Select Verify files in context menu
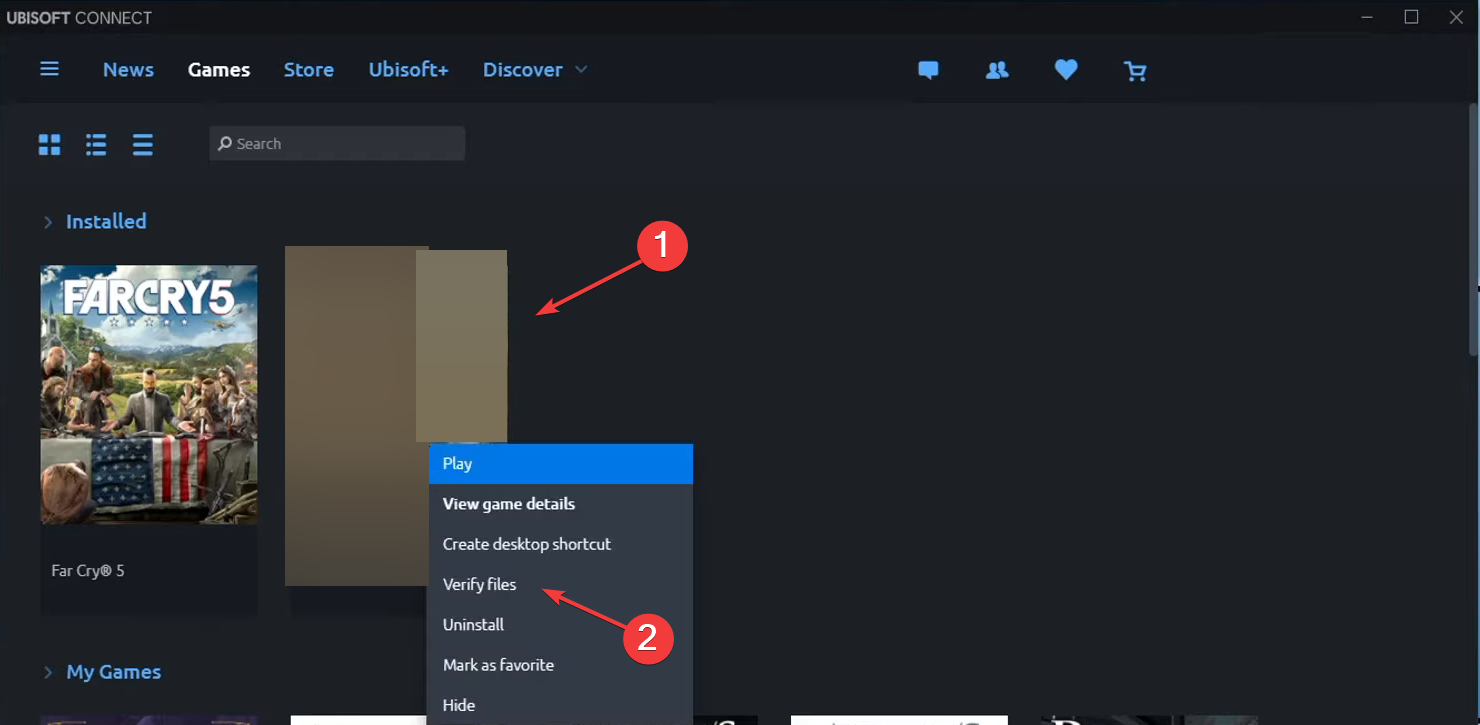1480x725 pixels. pos(560,584)
